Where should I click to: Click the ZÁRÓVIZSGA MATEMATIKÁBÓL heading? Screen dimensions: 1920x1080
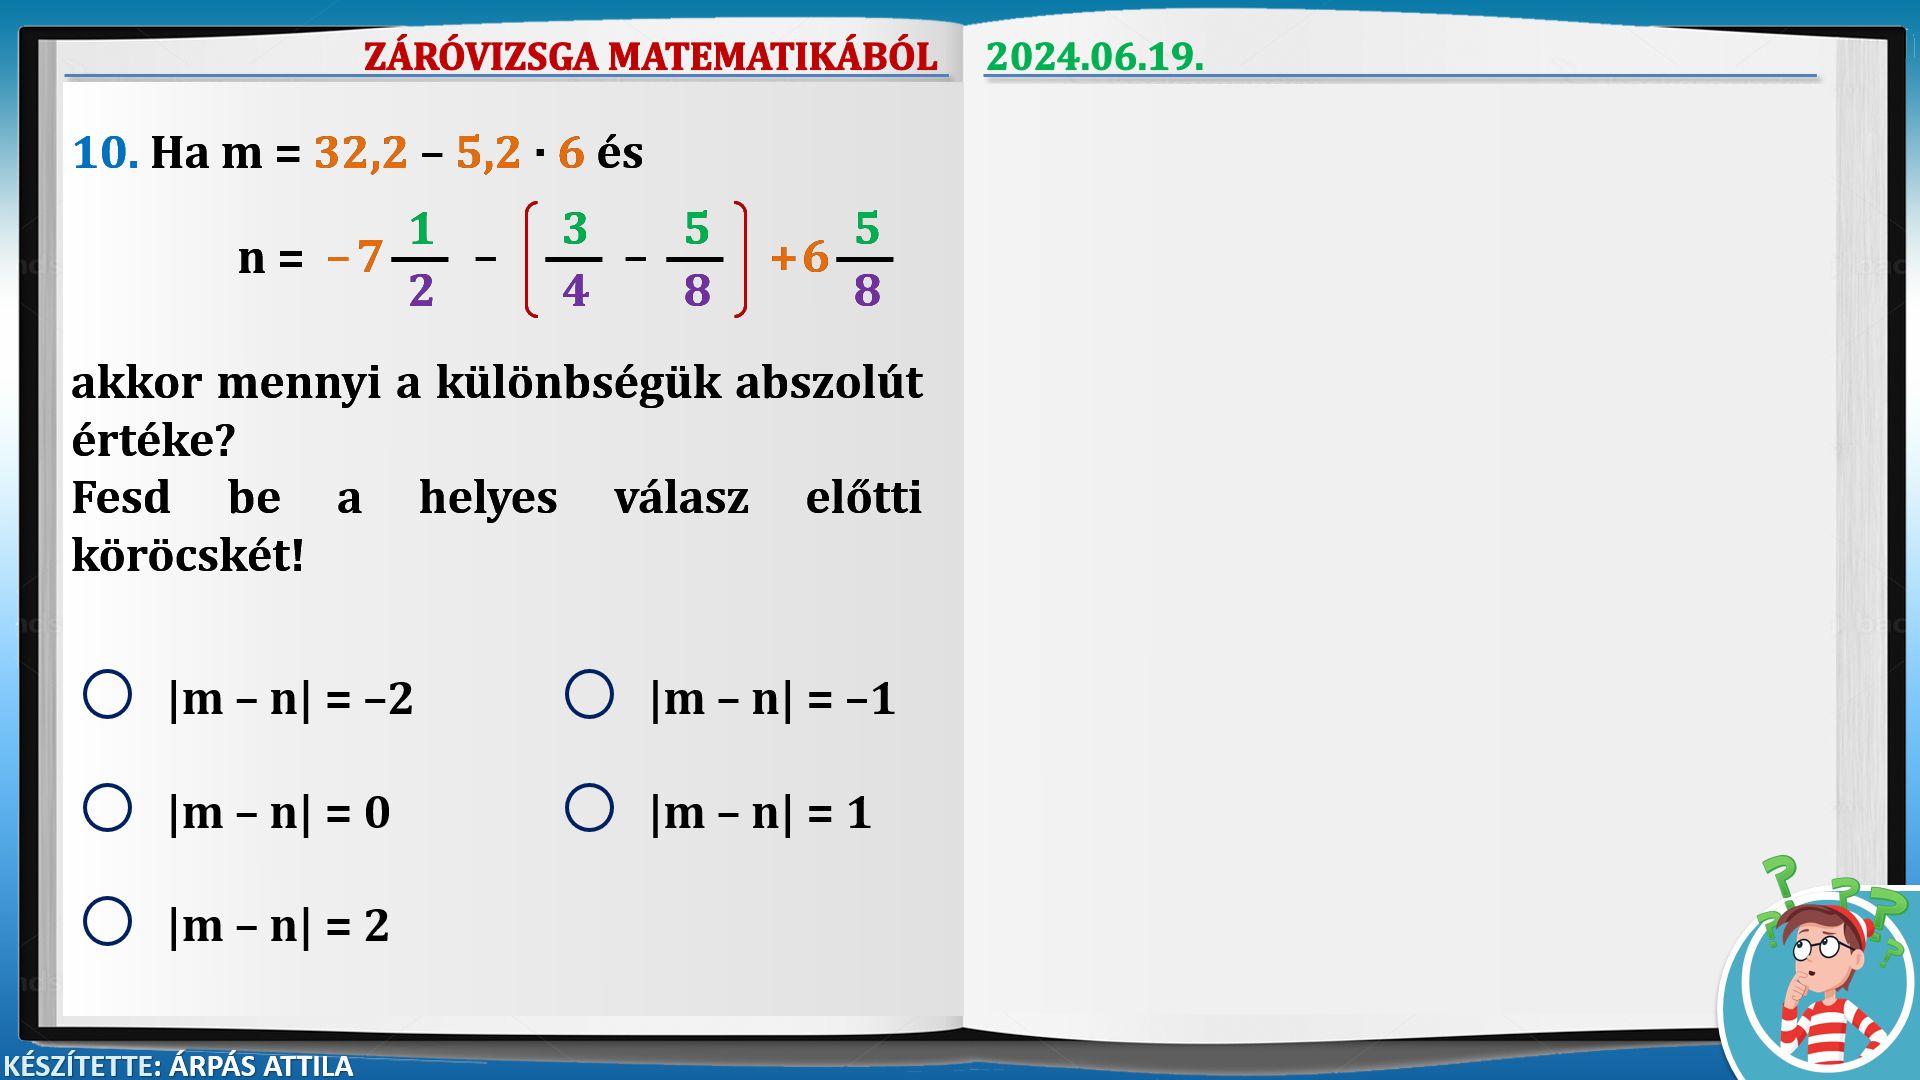650,56
